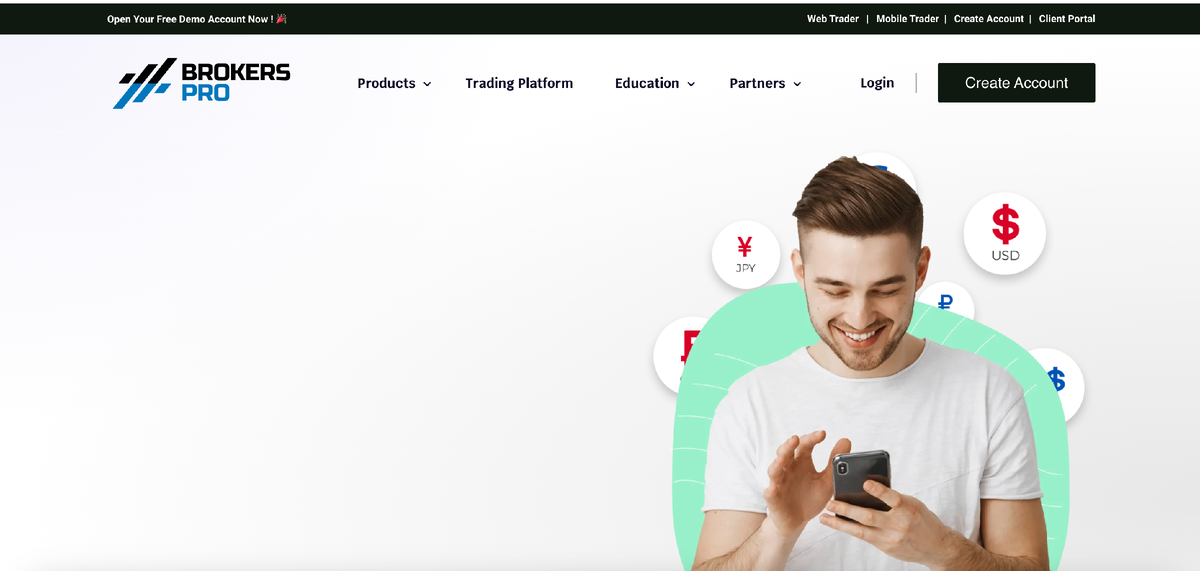Click the party popper emoji in banner
The width and height of the screenshot is (1200, 571).
(x=281, y=19)
